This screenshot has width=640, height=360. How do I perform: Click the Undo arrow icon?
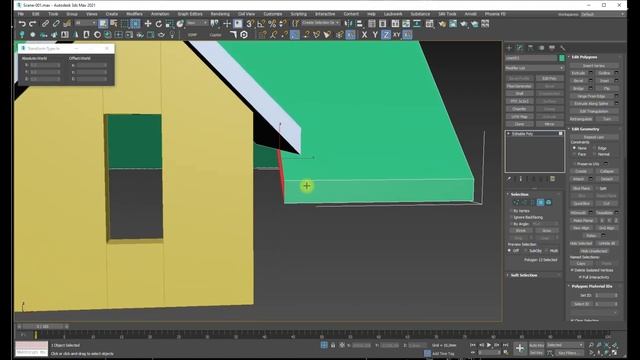tap(22, 24)
